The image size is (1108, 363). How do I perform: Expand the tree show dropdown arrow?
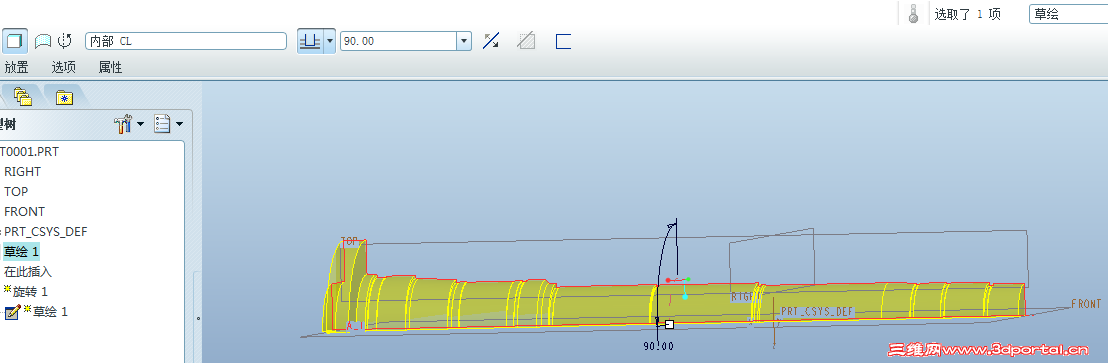pyautogui.click(x=179, y=125)
